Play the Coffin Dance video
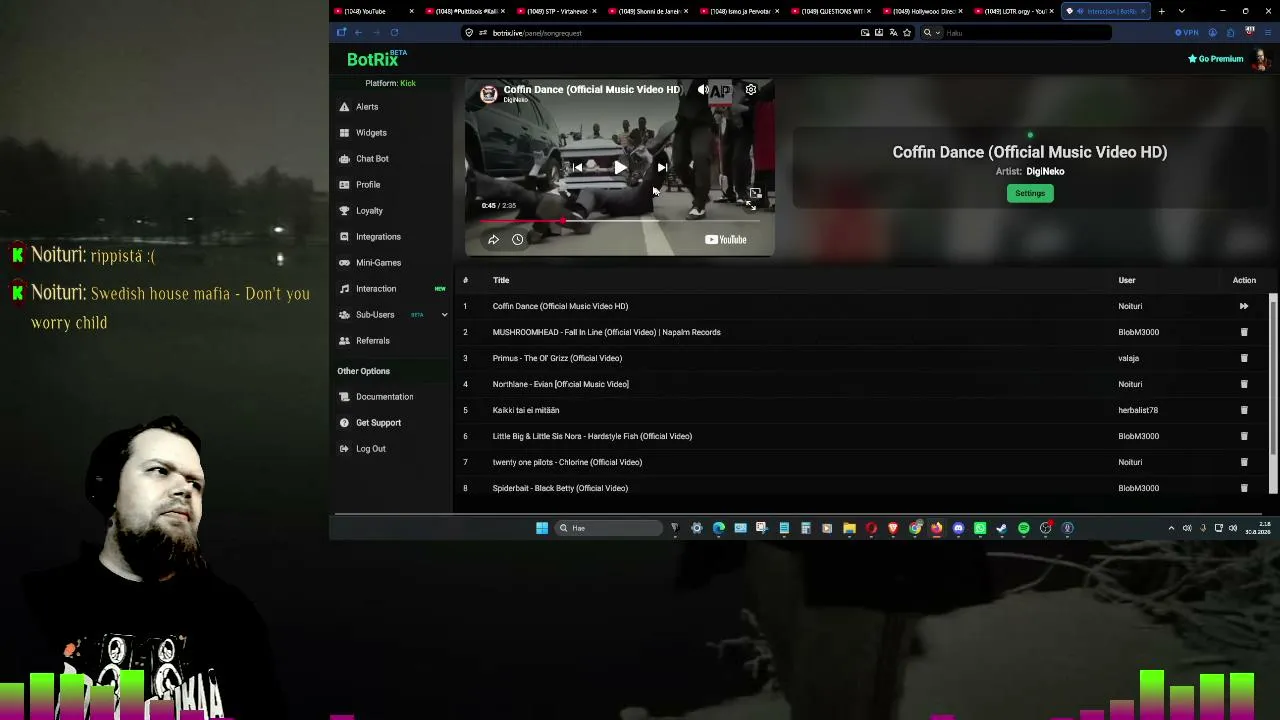1280x720 pixels. [620, 168]
